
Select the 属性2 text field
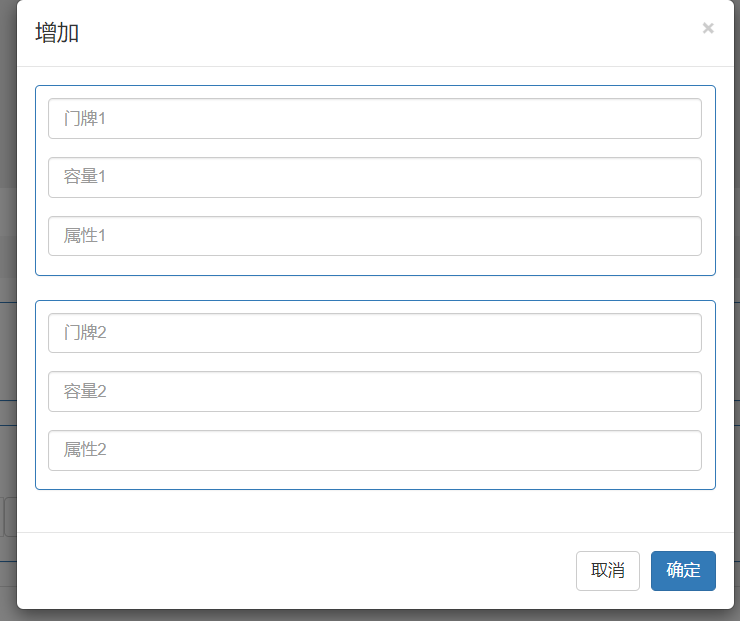[375, 450]
